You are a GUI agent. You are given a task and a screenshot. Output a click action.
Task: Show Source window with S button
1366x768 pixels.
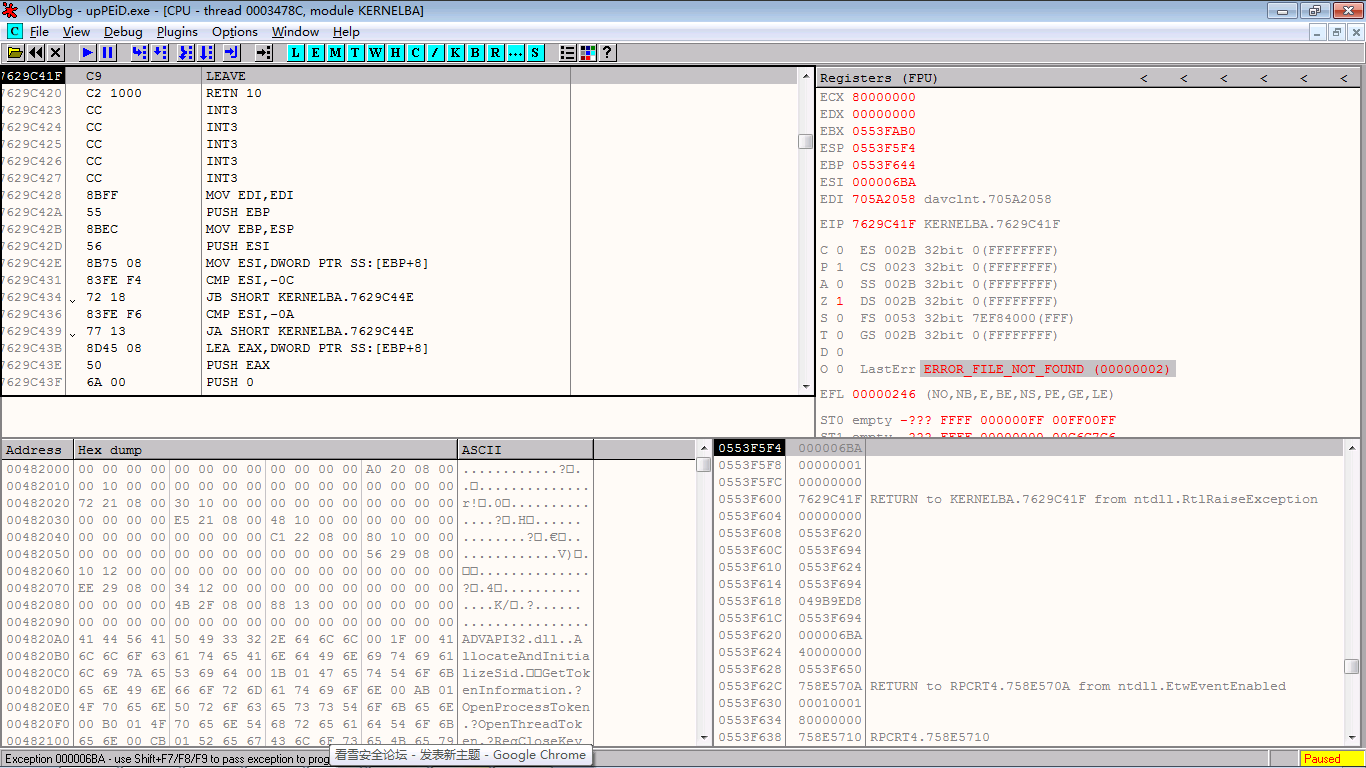pos(536,52)
